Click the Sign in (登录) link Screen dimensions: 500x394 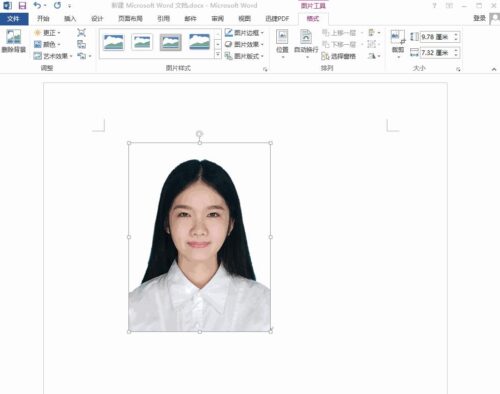[x=480, y=18]
